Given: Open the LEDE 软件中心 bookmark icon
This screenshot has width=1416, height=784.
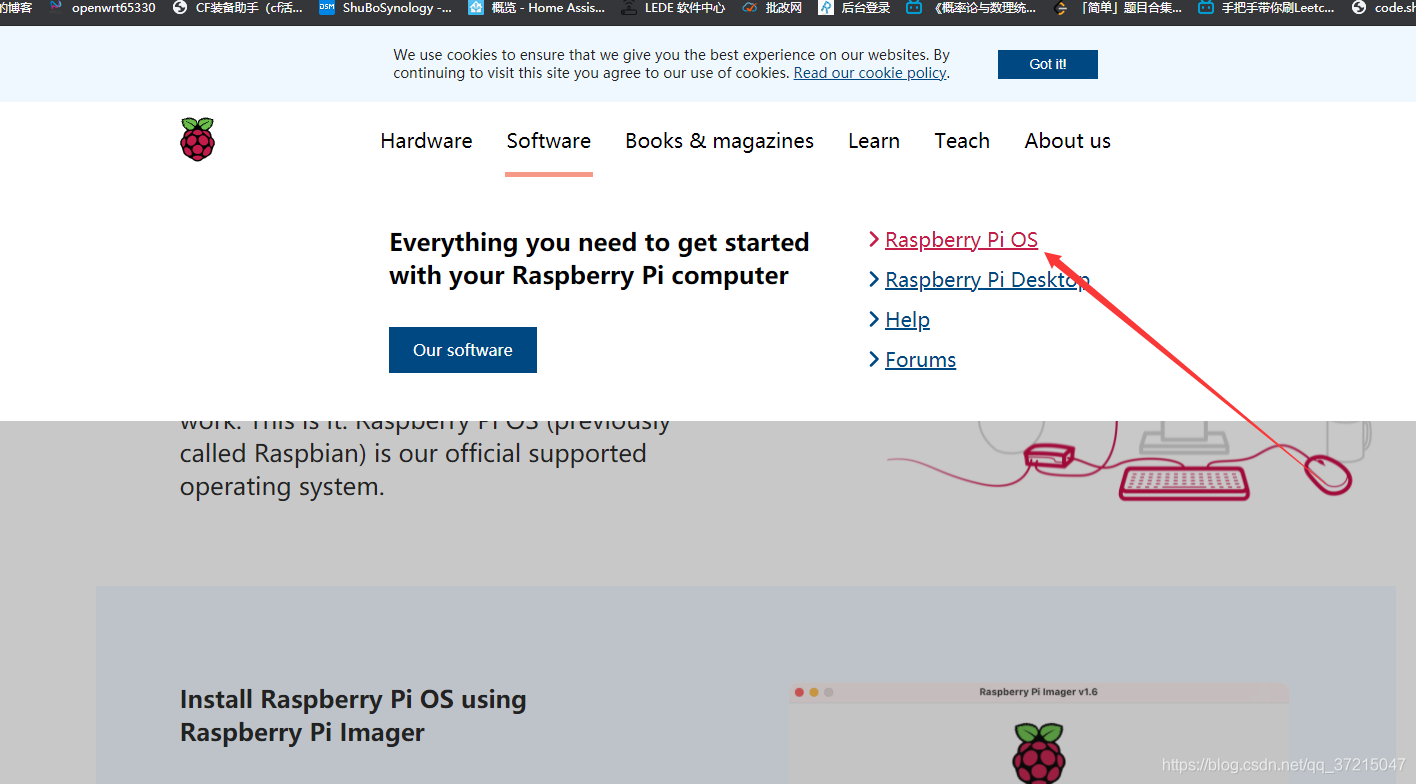Looking at the screenshot, I should (628, 7).
